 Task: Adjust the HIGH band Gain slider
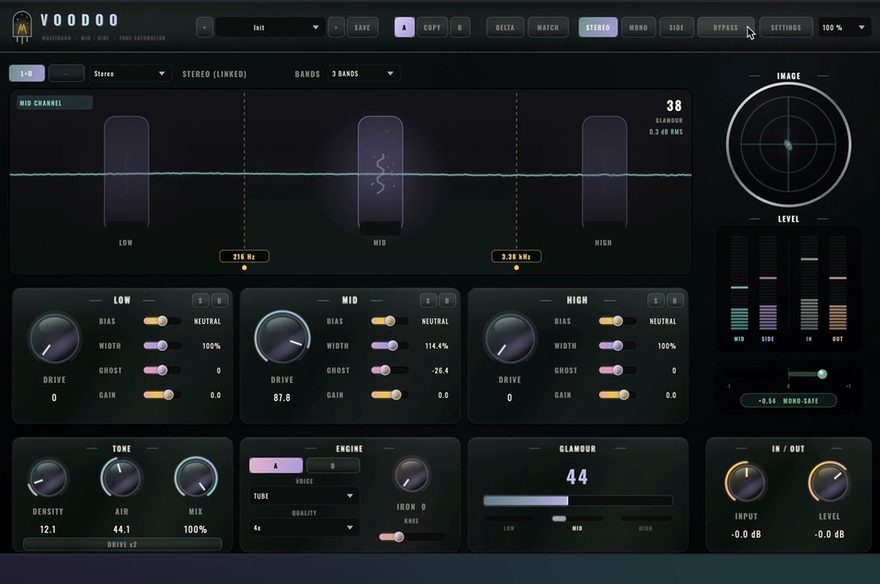point(617,395)
